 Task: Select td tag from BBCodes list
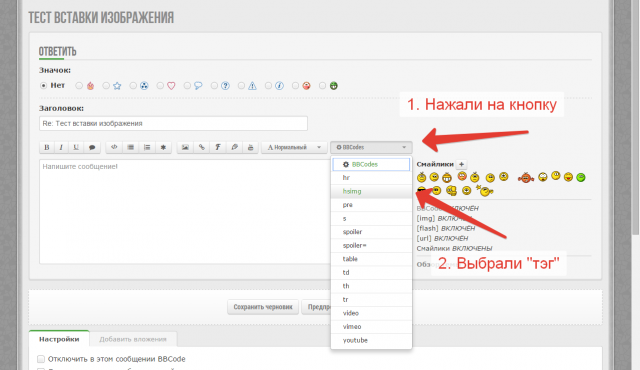pyautogui.click(x=371, y=273)
